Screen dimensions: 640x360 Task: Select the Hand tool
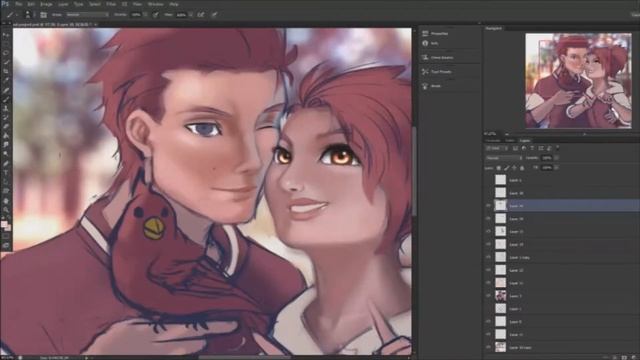(6, 200)
